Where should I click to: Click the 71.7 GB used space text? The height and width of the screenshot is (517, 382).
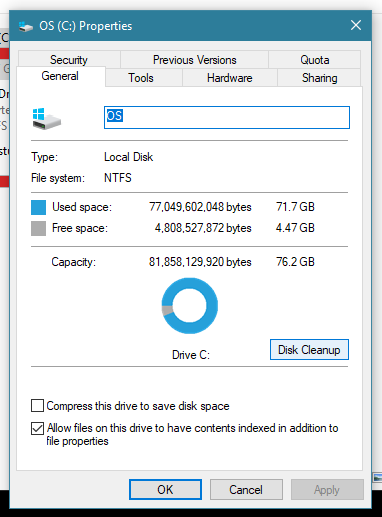click(295, 207)
